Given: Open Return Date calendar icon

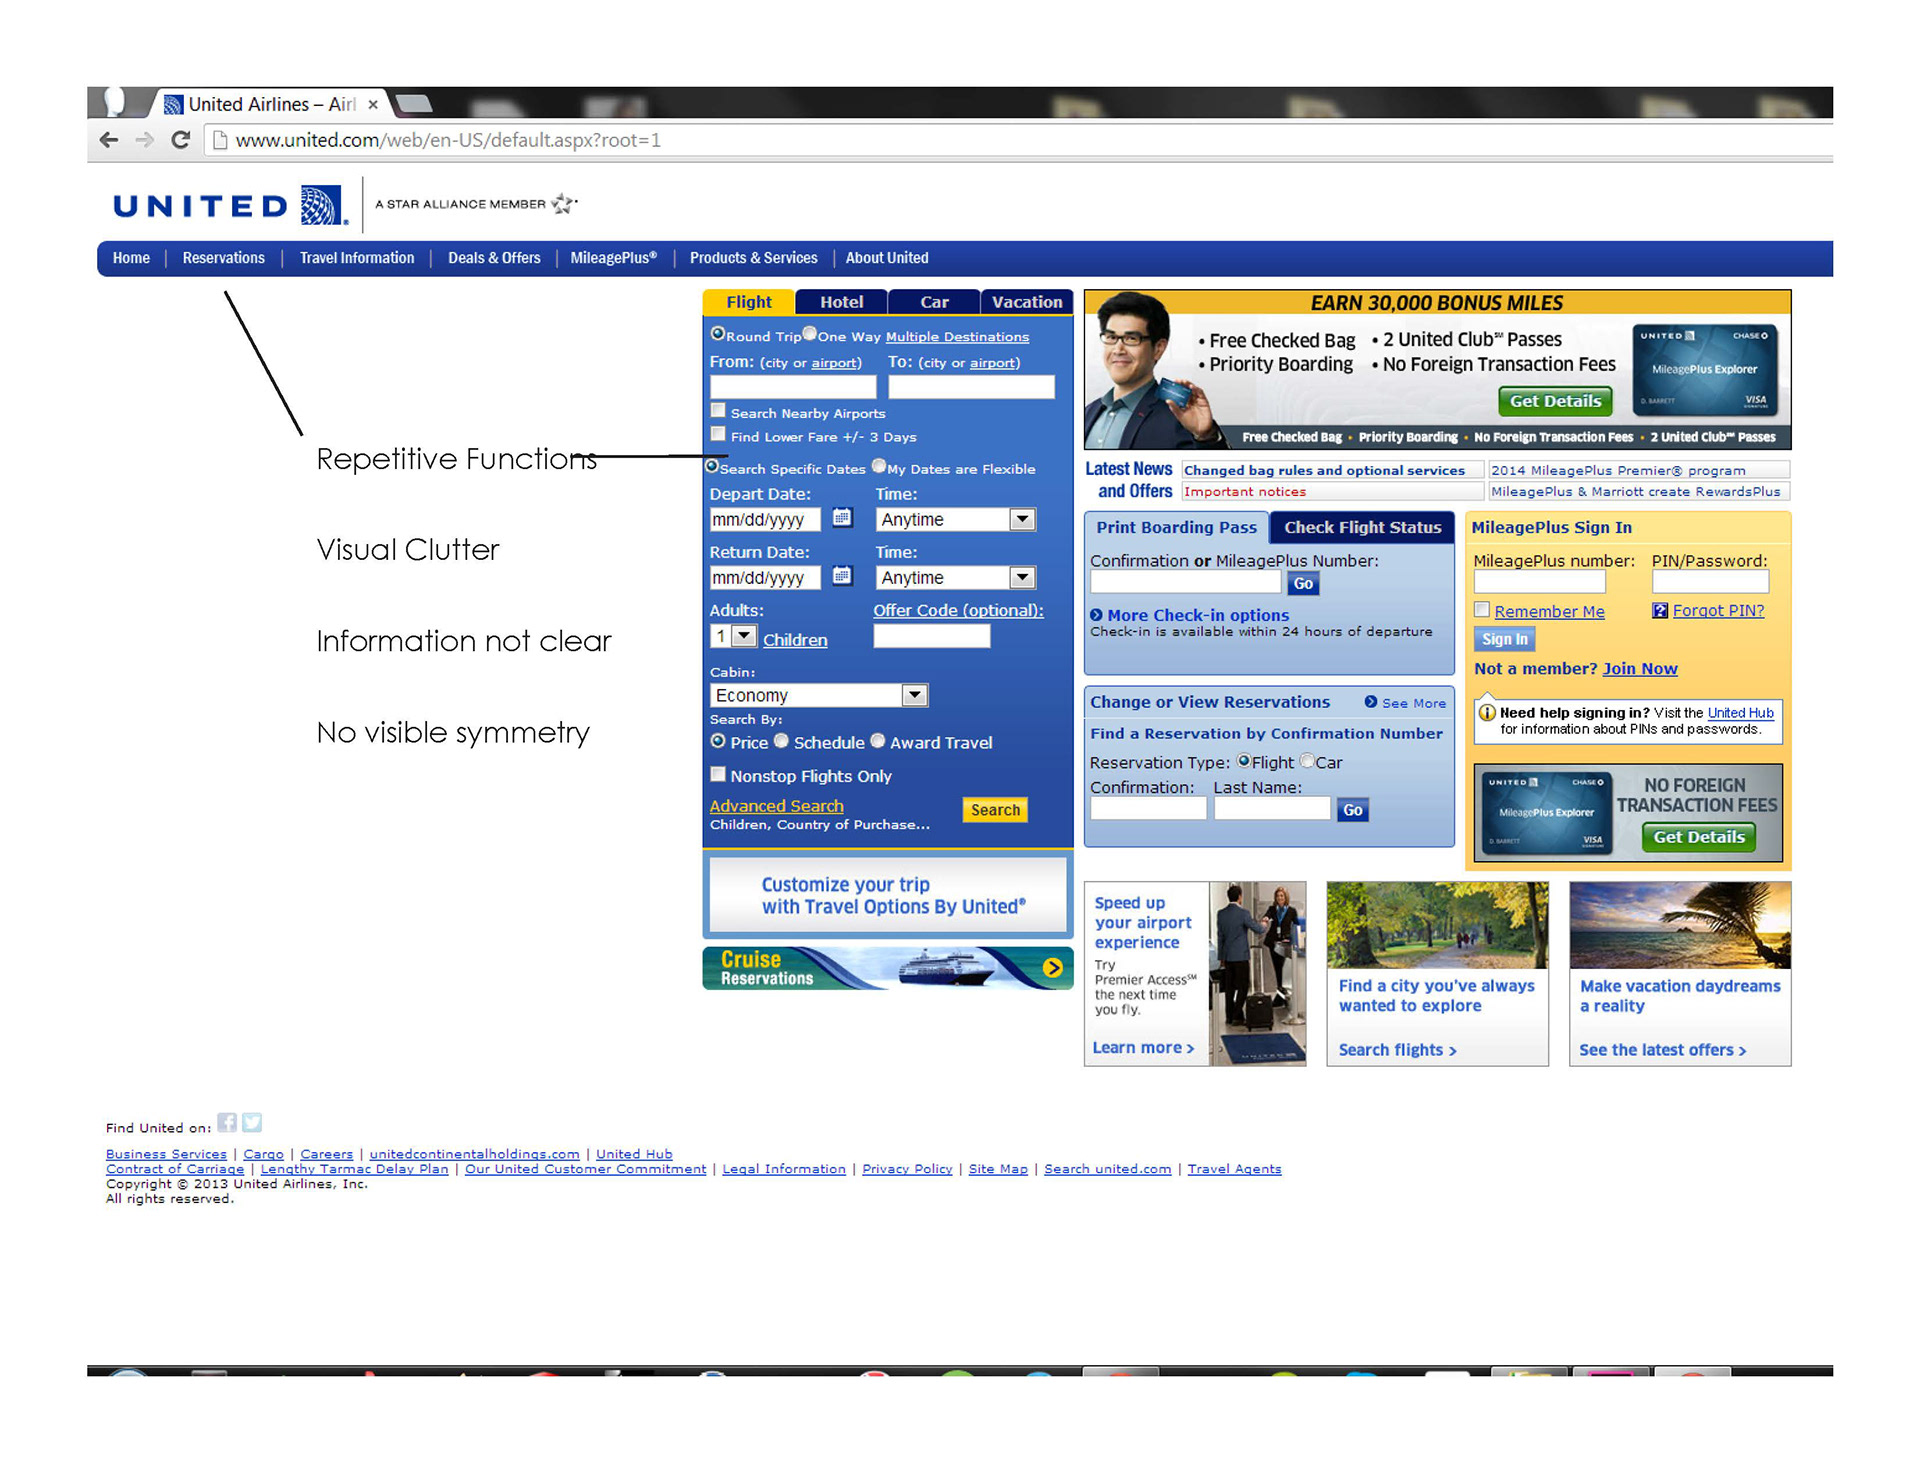Looking at the screenshot, I should [842, 576].
